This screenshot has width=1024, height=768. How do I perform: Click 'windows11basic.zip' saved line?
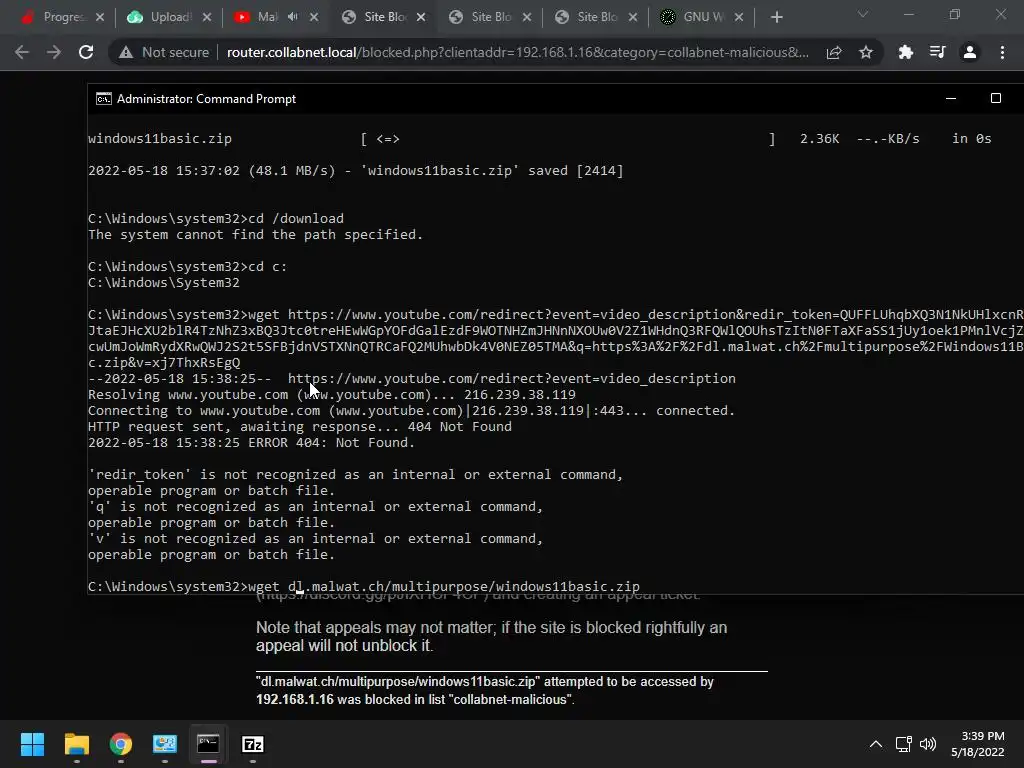pos(356,171)
